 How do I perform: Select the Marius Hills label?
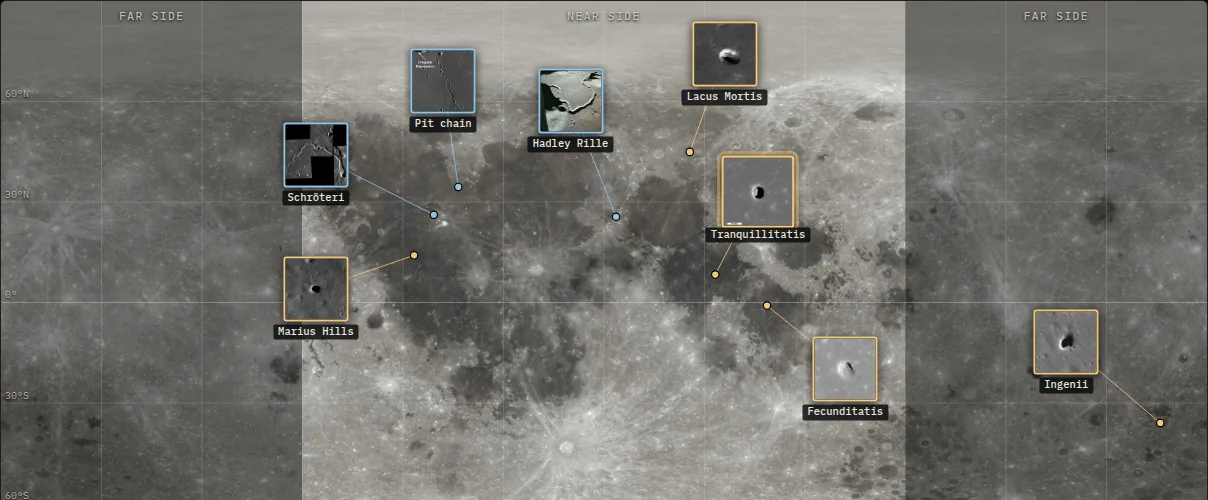click(316, 332)
